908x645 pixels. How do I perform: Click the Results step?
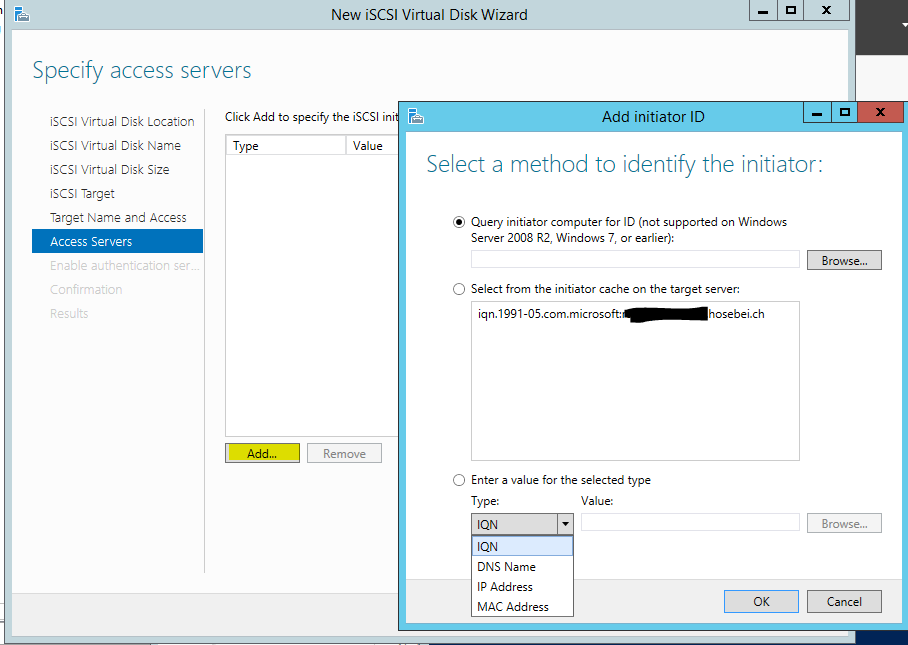pos(69,314)
